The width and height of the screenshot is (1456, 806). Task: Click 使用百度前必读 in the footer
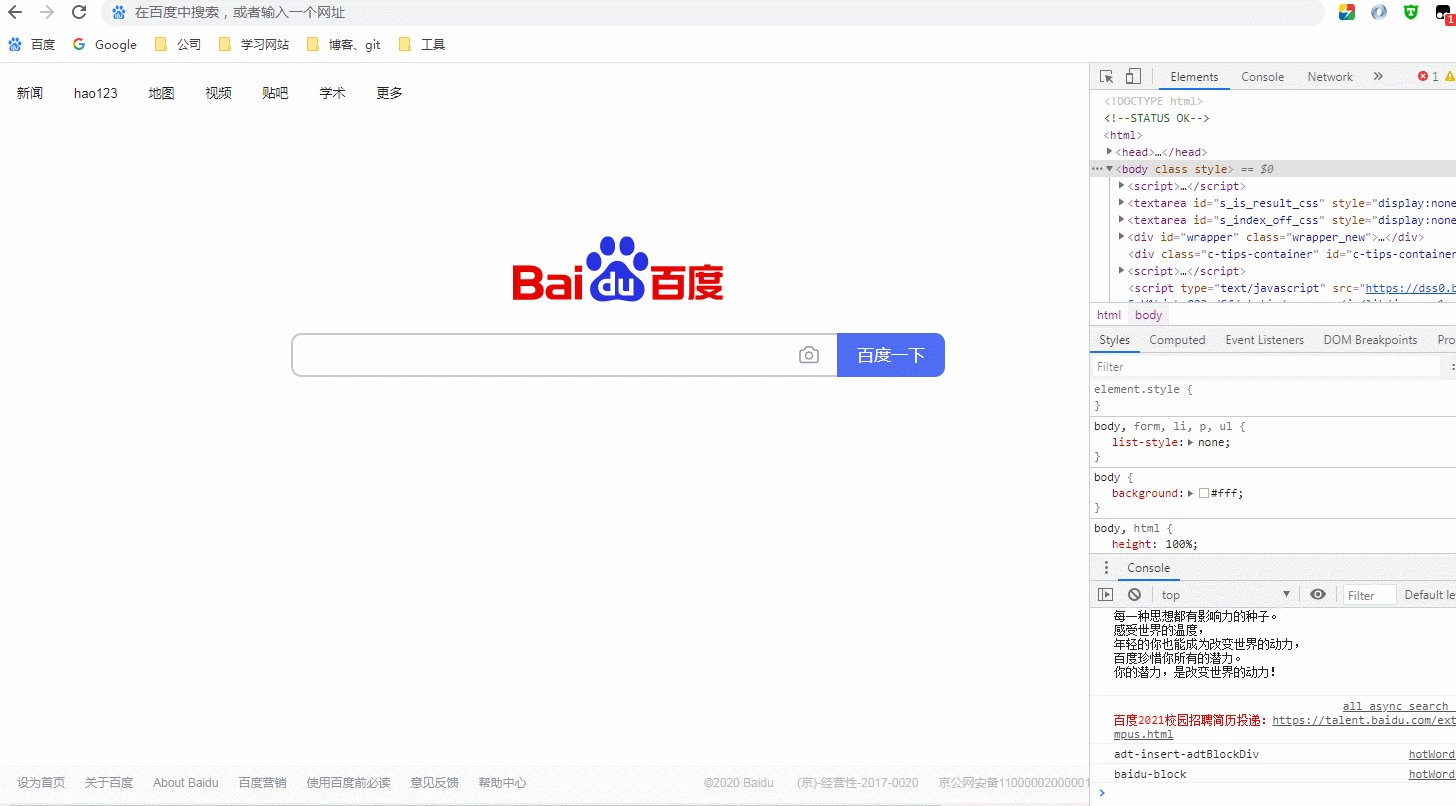coord(348,783)
